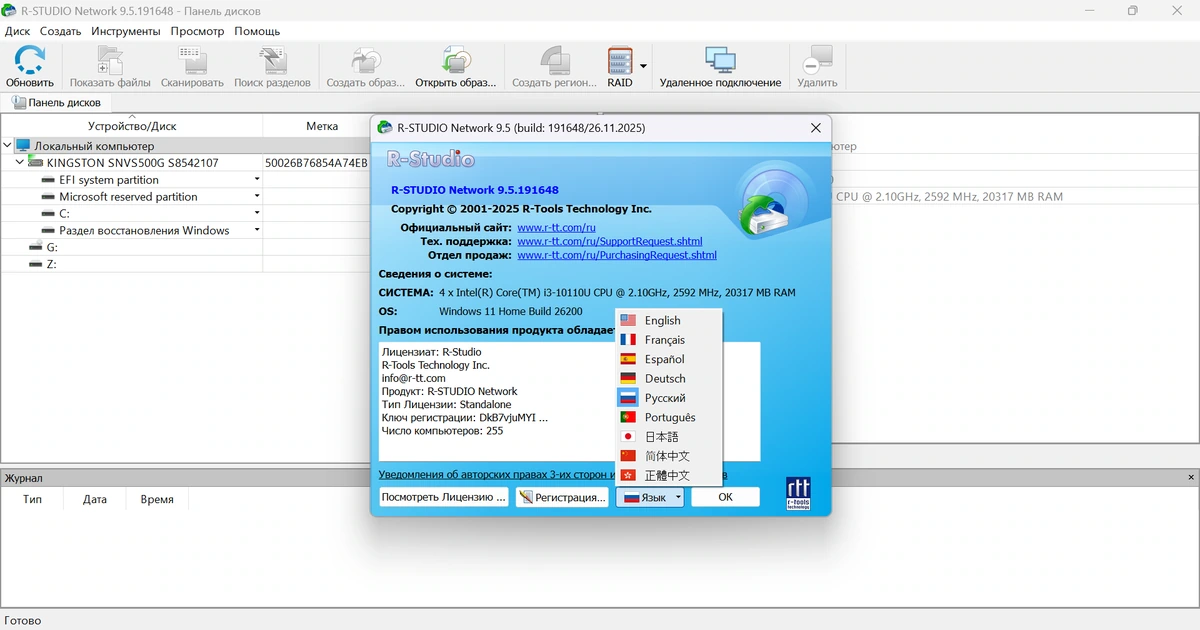The width and height of the screenshot is (1200, 630).
Task: Click the r-tools technology logo in dialog
Action: (799, 493)
